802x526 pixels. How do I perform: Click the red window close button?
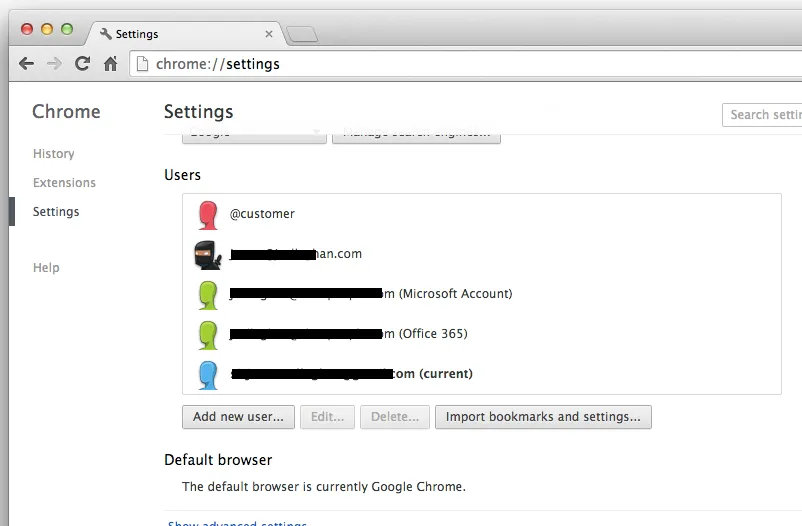(27, 29)
